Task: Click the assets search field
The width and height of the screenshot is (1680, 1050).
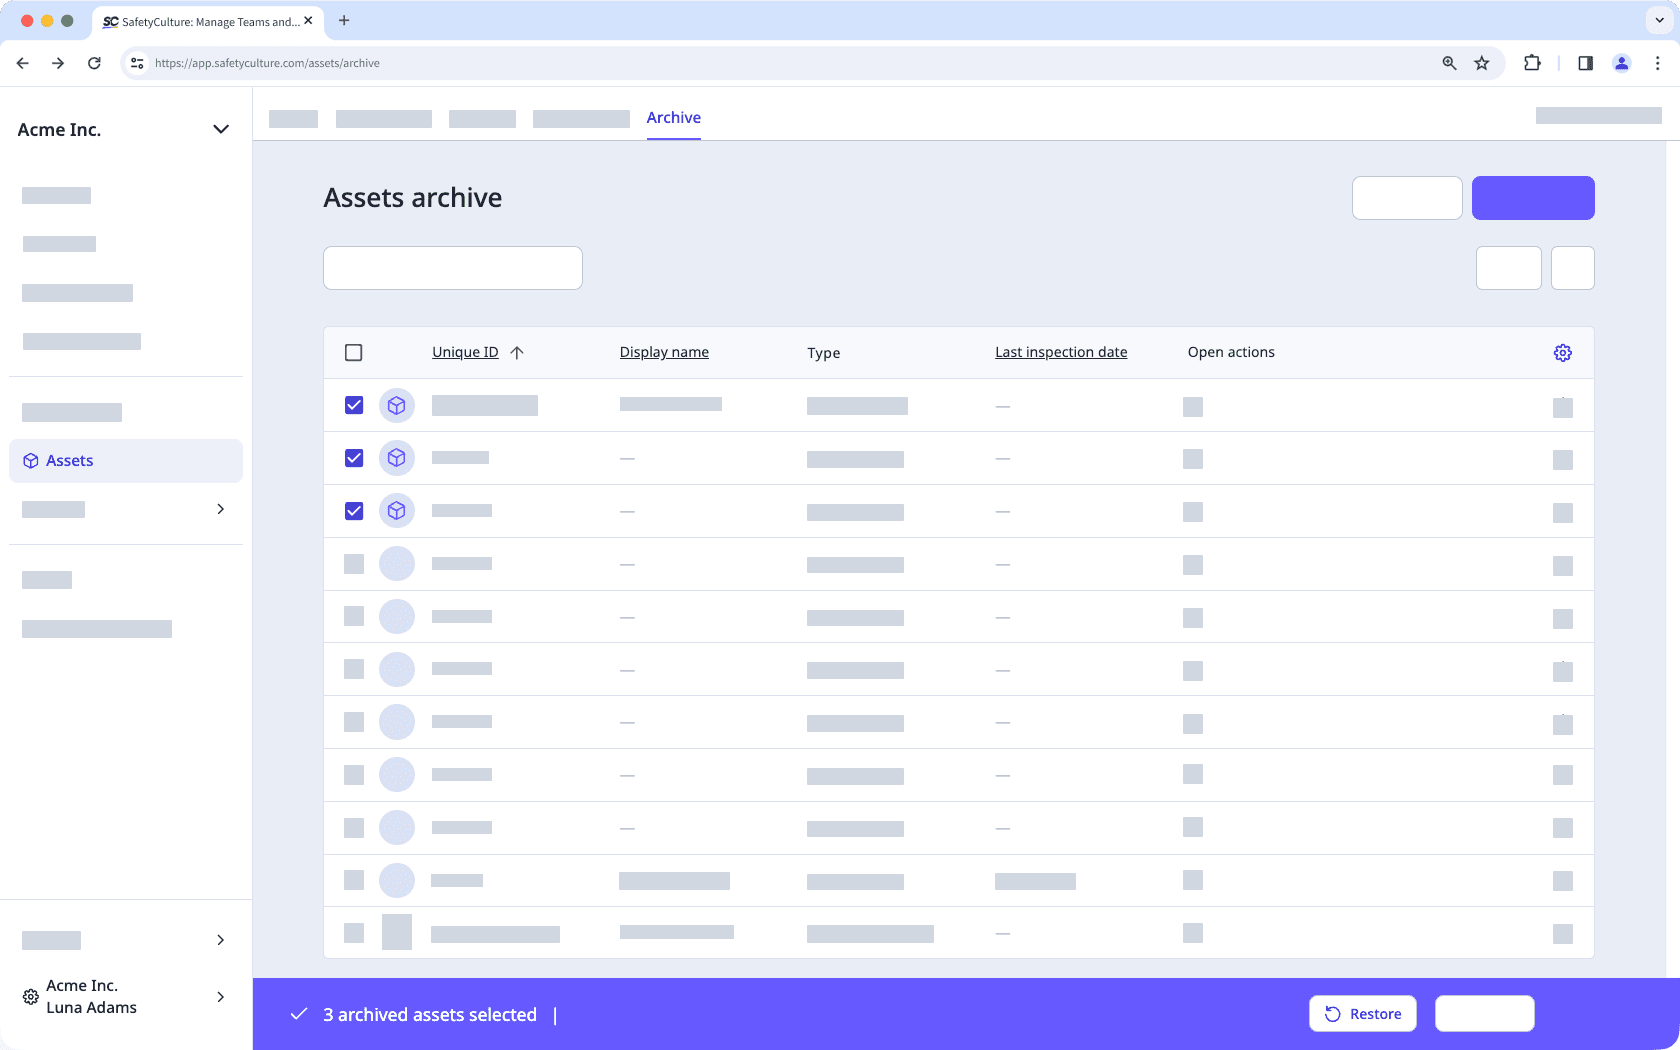Action: click(x=452, y=267)
